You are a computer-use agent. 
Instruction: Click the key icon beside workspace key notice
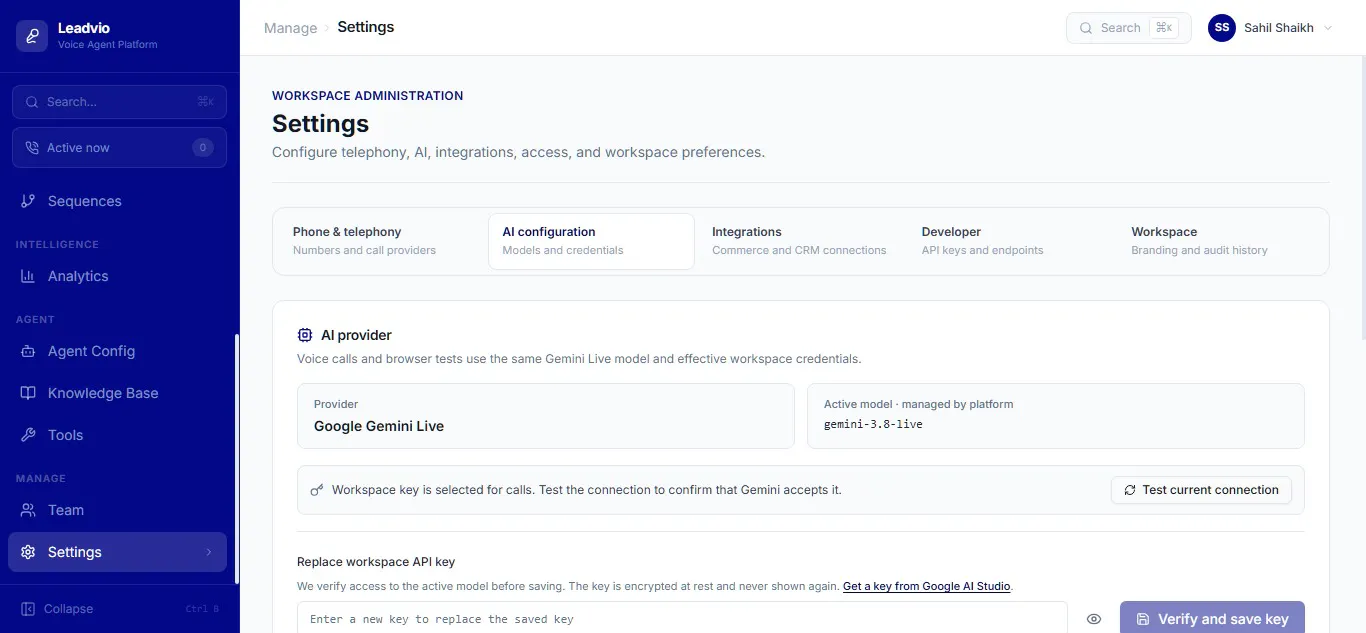pos(317,490)
